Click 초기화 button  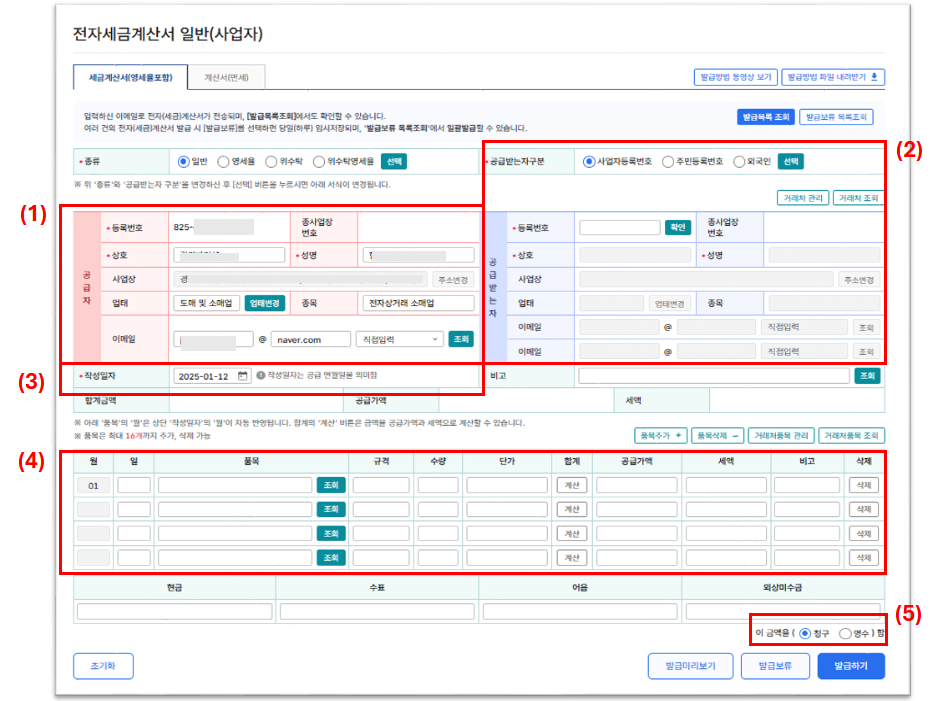tap(103, 666)
